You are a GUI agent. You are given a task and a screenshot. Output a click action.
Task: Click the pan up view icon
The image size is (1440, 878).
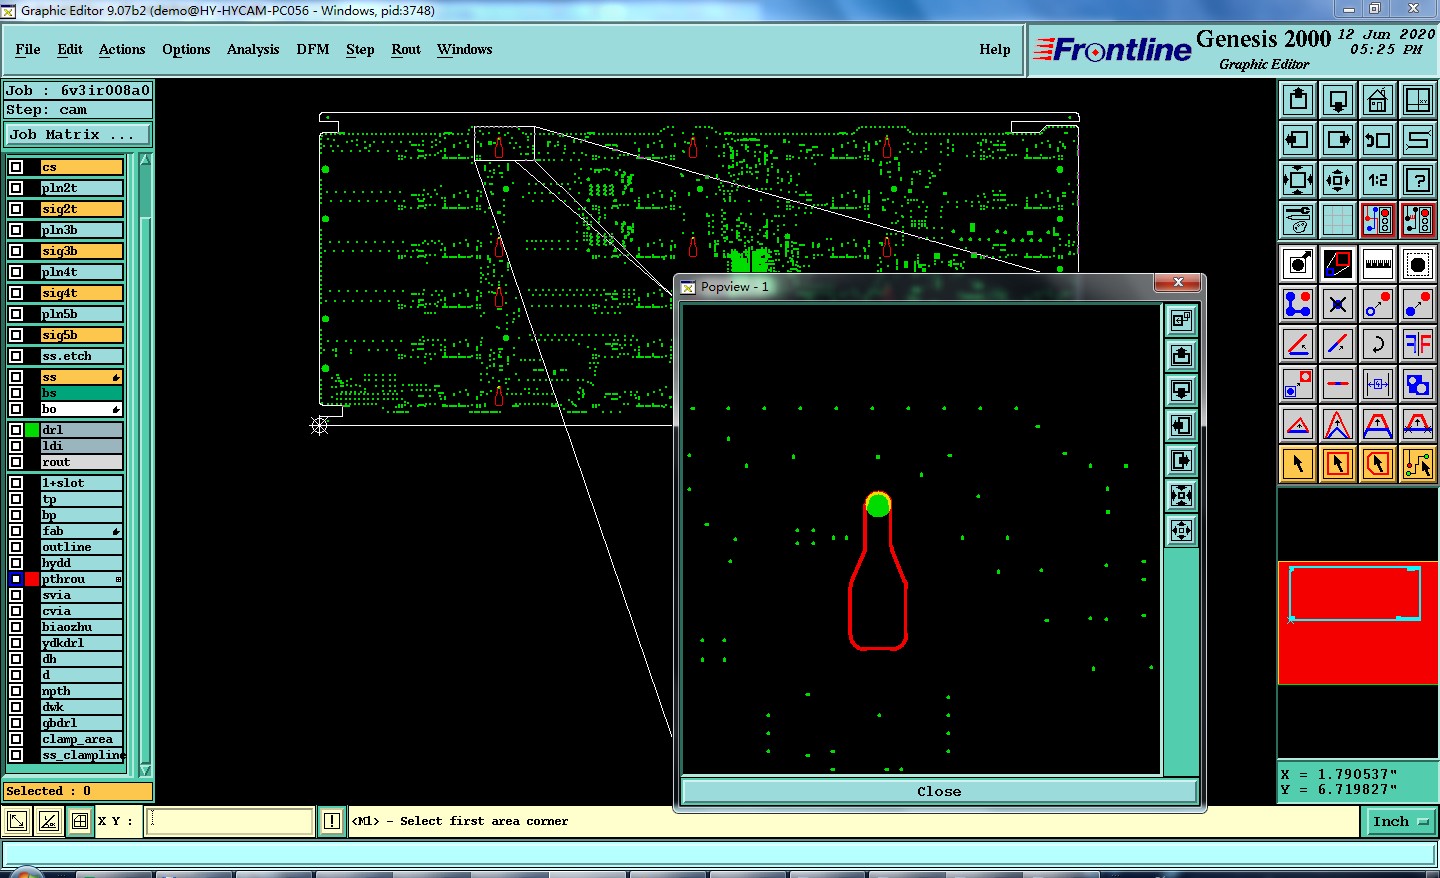point(1298,100)
